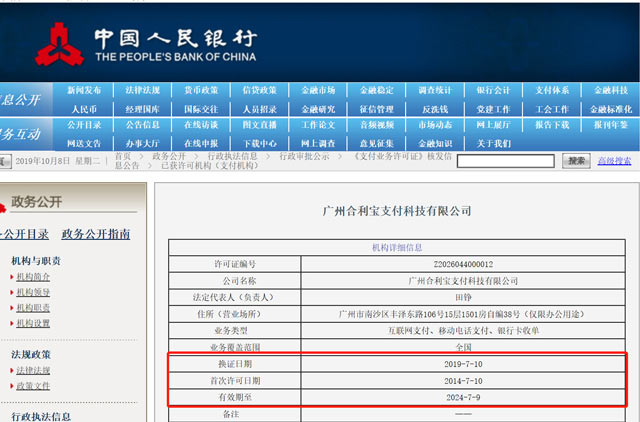Open 在线访谈 navigation item

point(201,125)
